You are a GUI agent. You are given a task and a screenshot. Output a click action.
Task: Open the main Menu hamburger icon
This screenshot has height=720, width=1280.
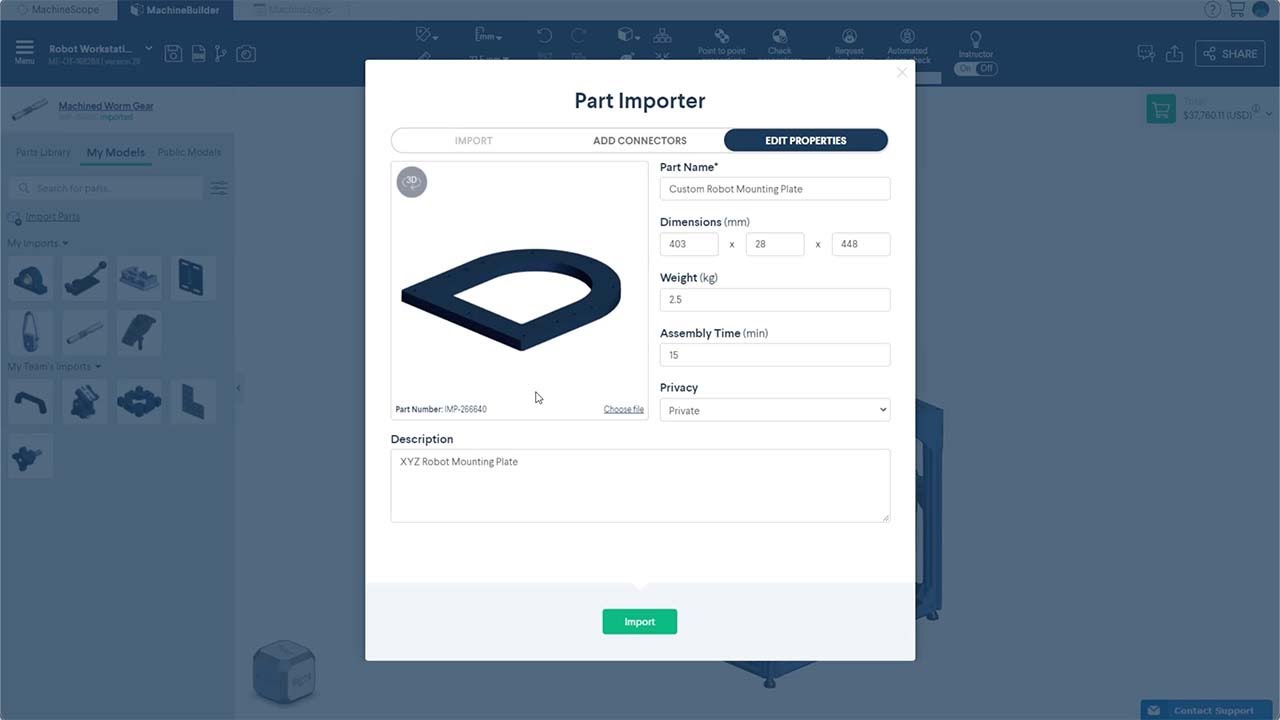(24, 51)
